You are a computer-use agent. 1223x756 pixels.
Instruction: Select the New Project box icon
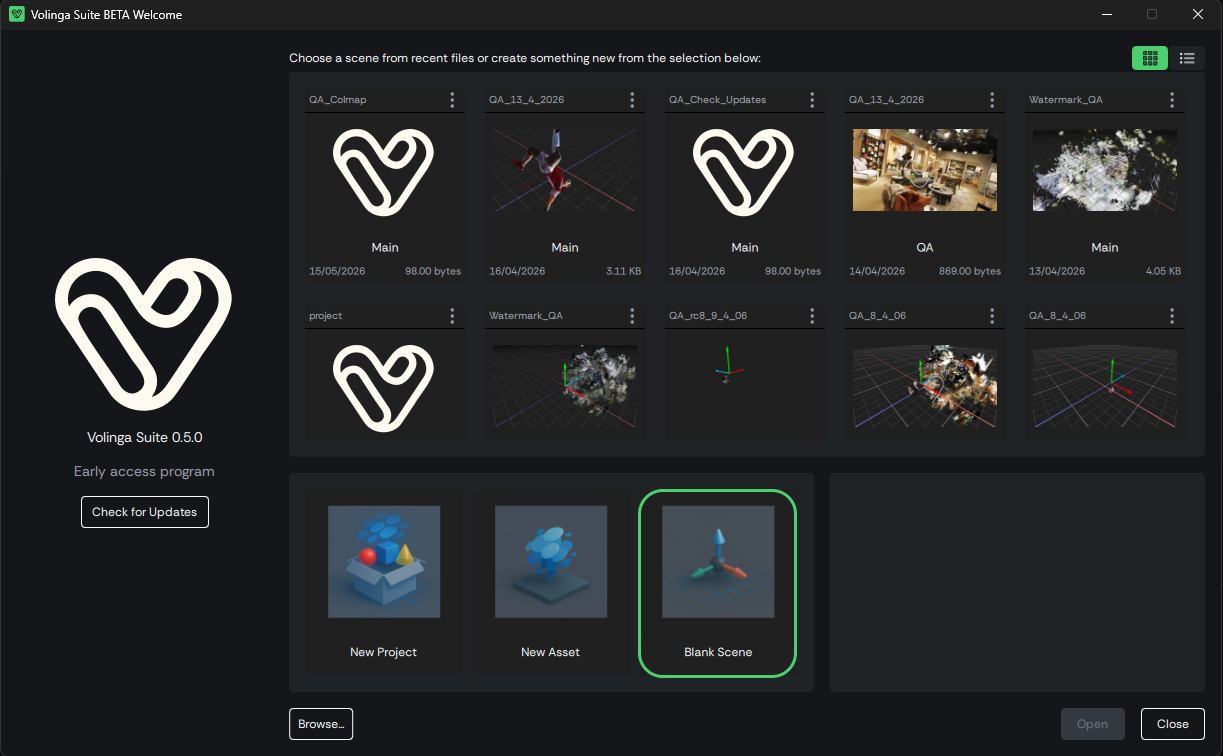point(384,561)
